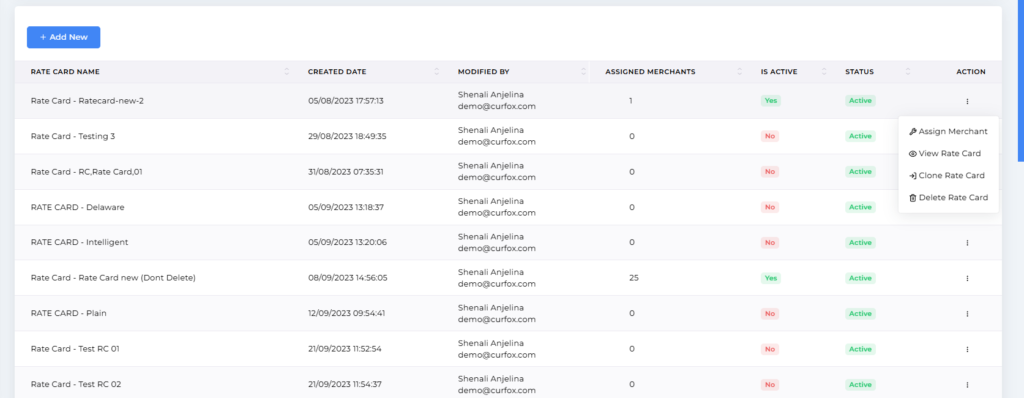Sort by Is Active column arrows
1024x398 pixels.
pyautogui.click(x=824, y=72)
